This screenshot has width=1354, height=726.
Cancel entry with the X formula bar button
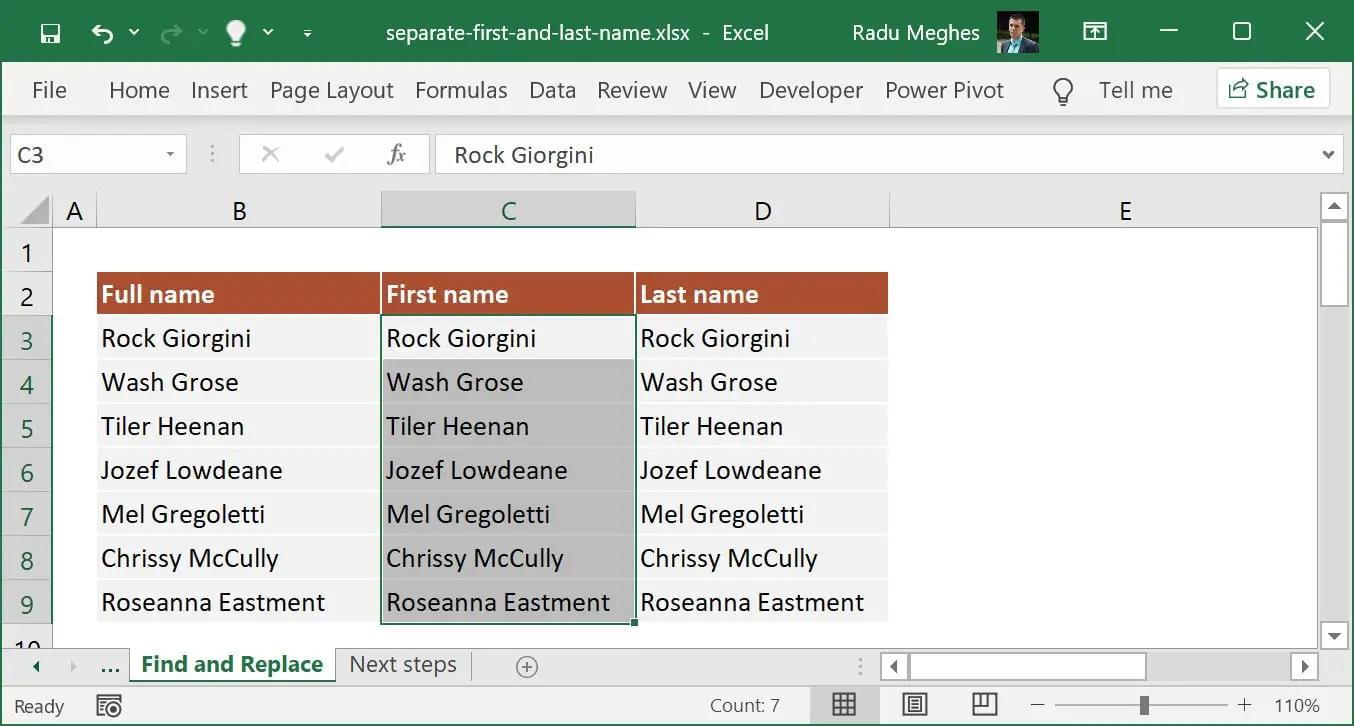pos(272,154)
